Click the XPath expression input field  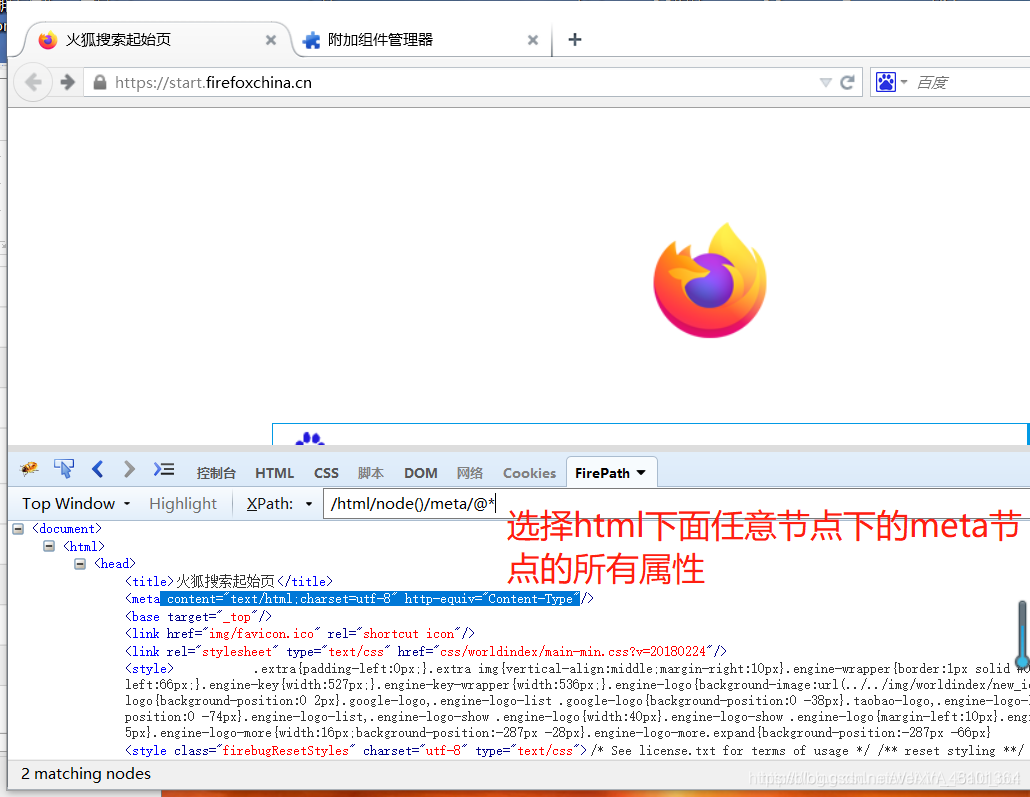tap(677, 504)
